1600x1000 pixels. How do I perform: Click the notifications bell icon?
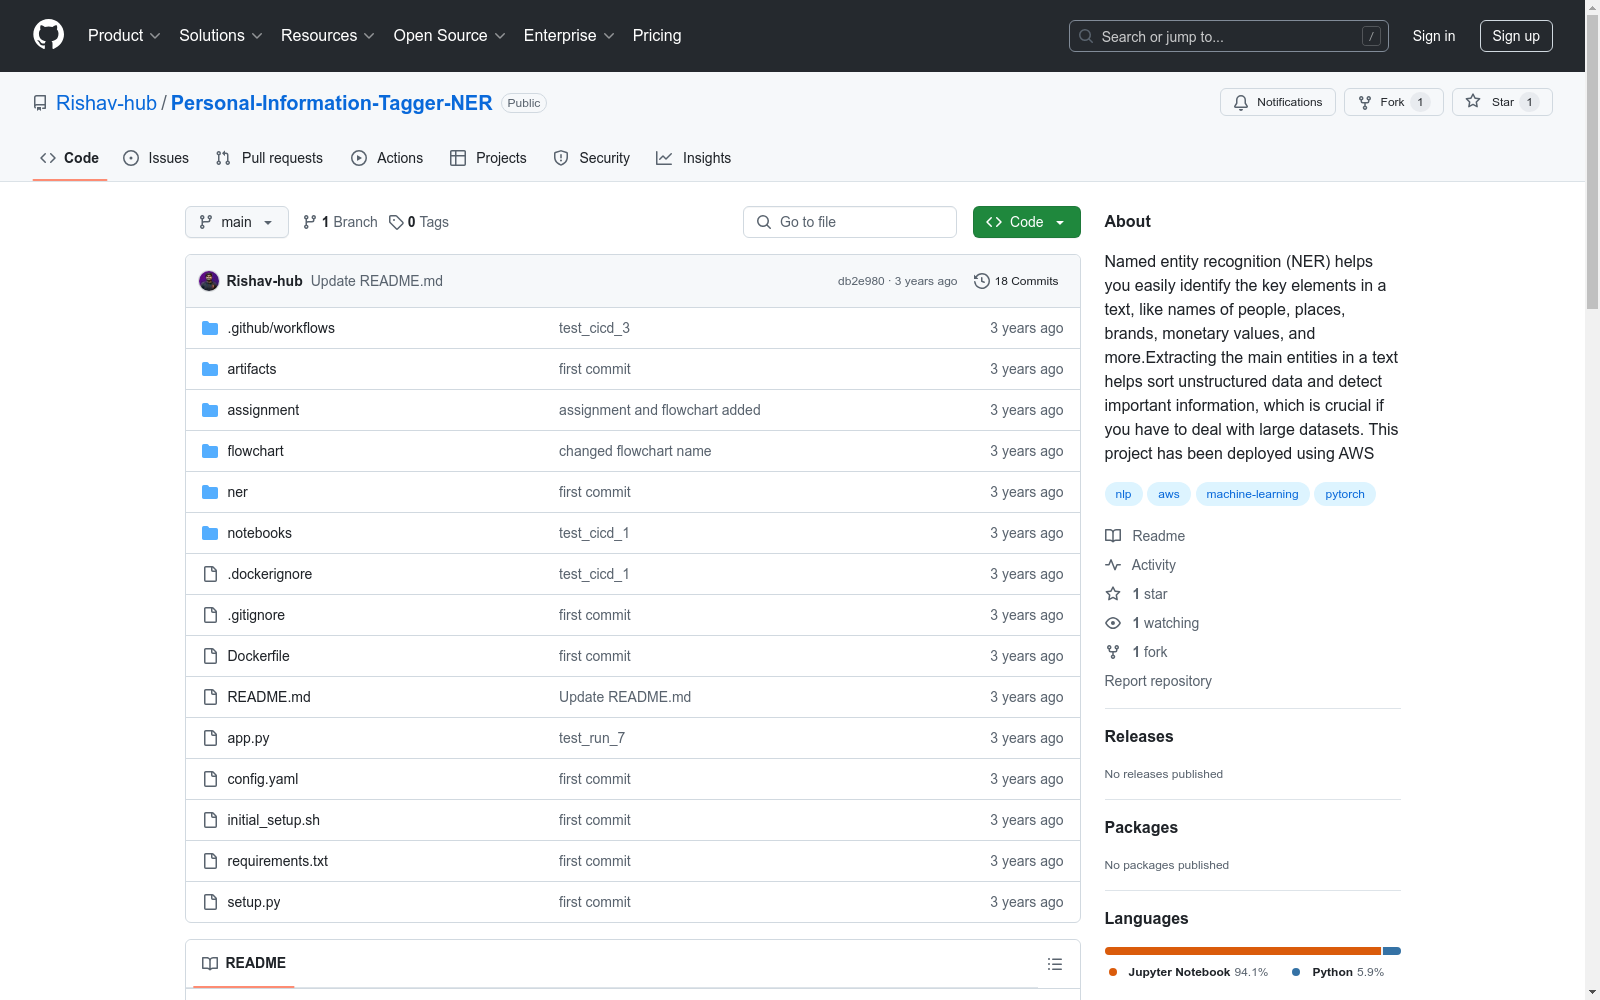coord(1241,102)
